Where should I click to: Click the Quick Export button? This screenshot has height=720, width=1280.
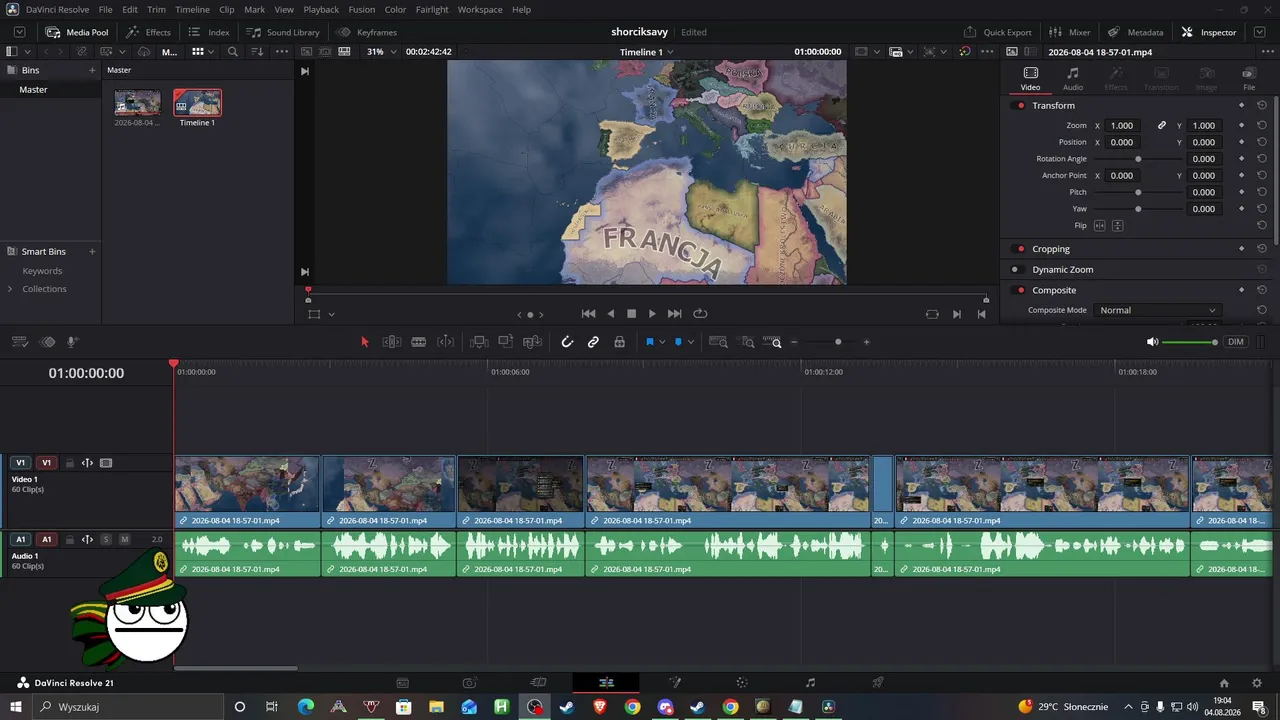[x=997, y=32]
